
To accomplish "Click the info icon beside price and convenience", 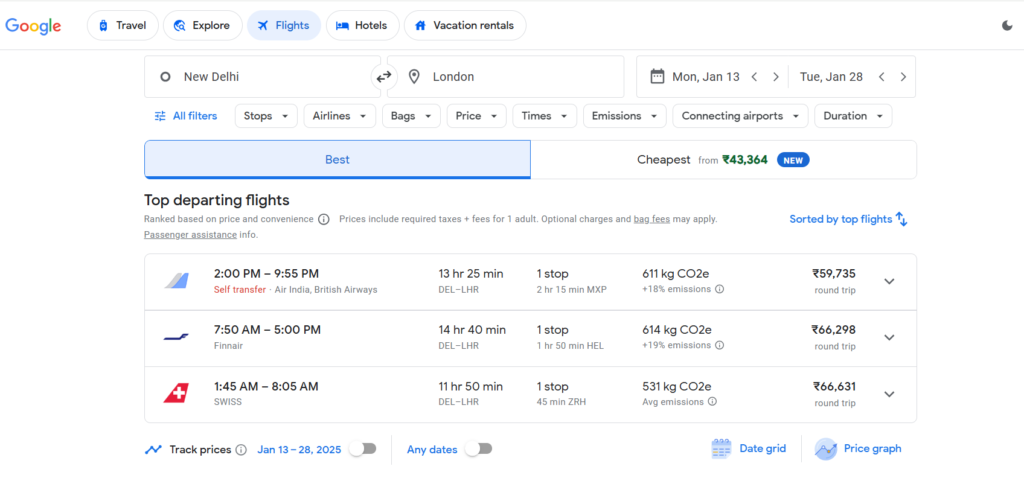I will [323, 219].
